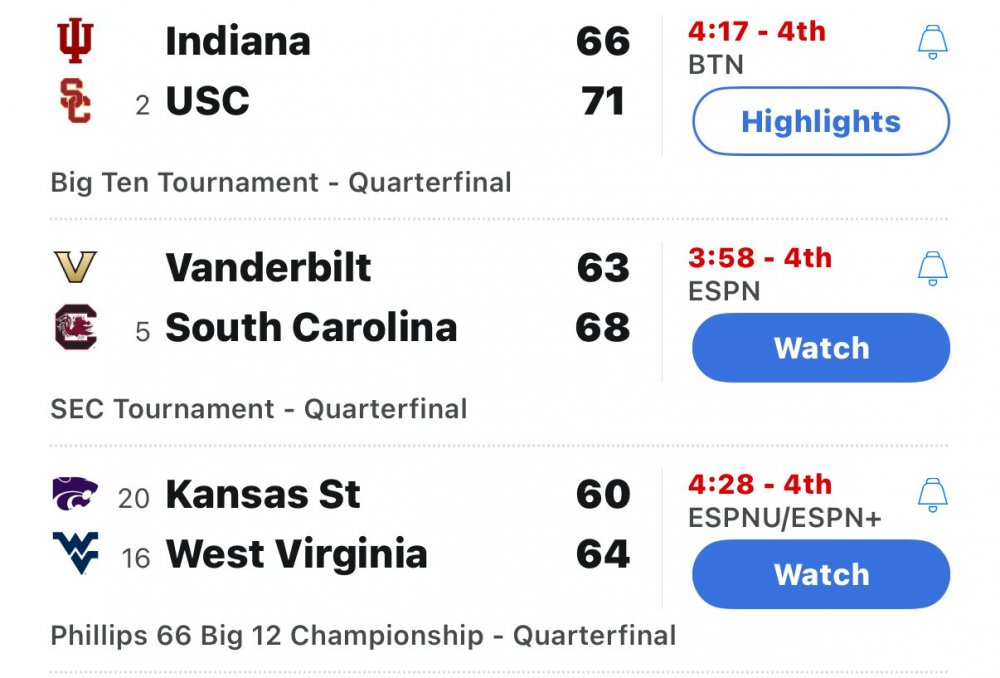Tap West Virginia's score of 64
1000x678 pixels.
coord(603,554)
